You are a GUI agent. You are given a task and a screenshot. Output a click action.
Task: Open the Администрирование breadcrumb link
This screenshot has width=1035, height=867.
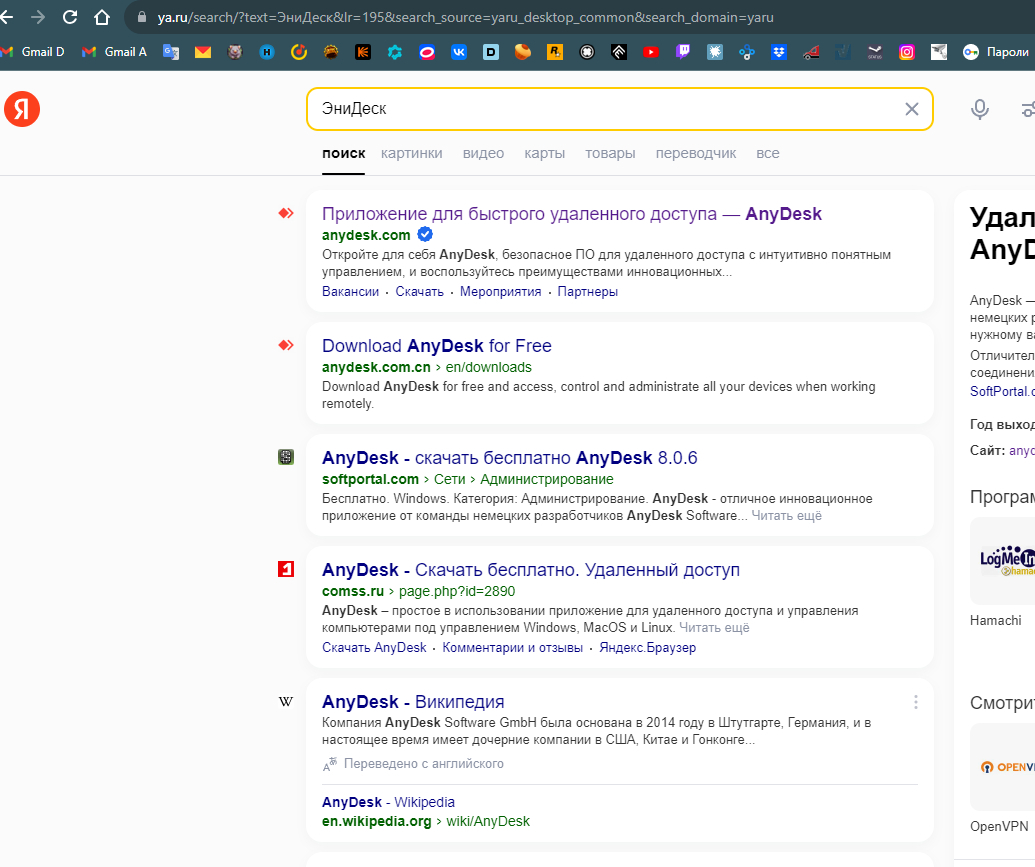coord(547,479)
